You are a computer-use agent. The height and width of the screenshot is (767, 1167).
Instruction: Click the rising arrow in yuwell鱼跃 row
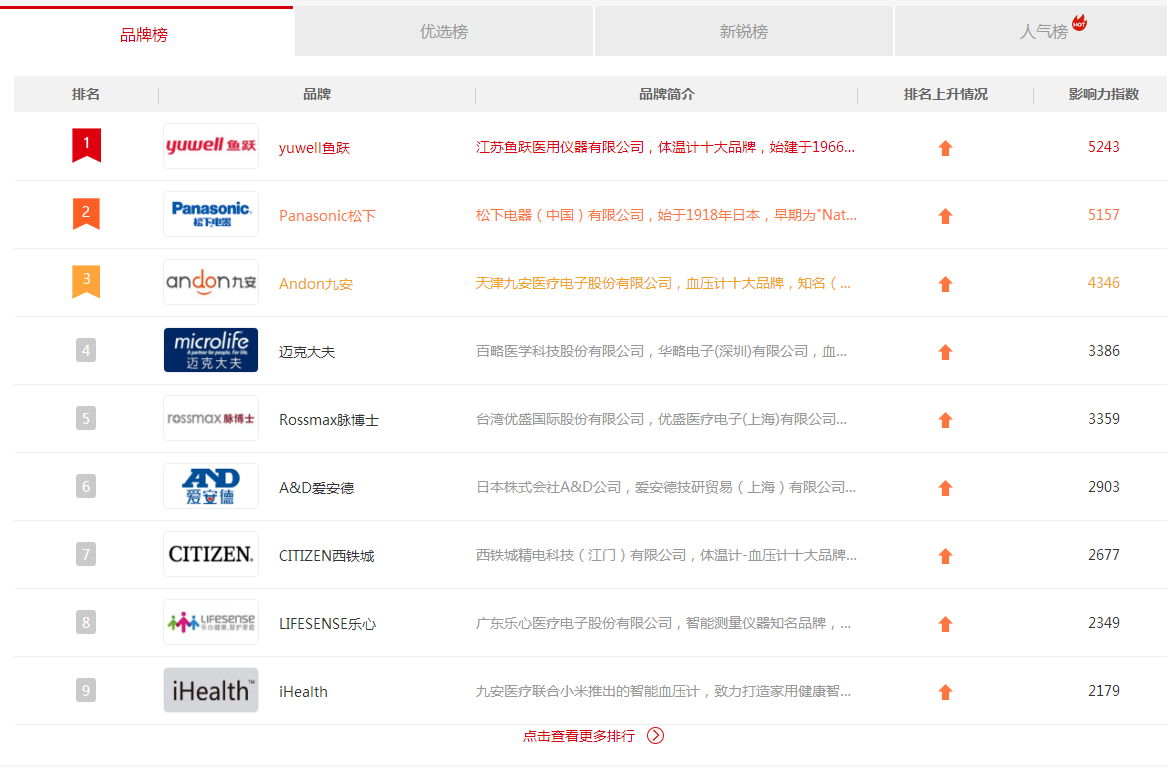pyautogui.click(x=945, y=148)
